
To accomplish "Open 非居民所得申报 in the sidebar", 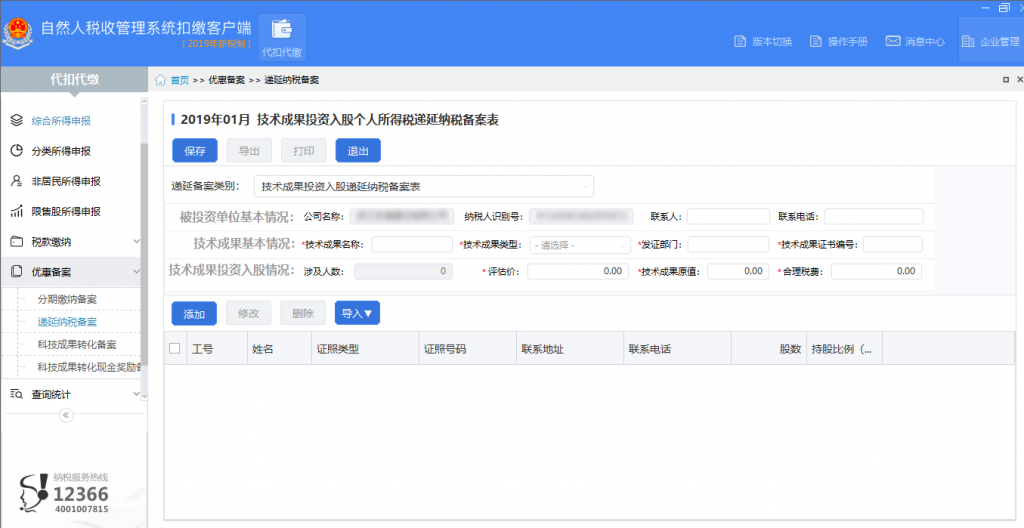I will 66,181.
